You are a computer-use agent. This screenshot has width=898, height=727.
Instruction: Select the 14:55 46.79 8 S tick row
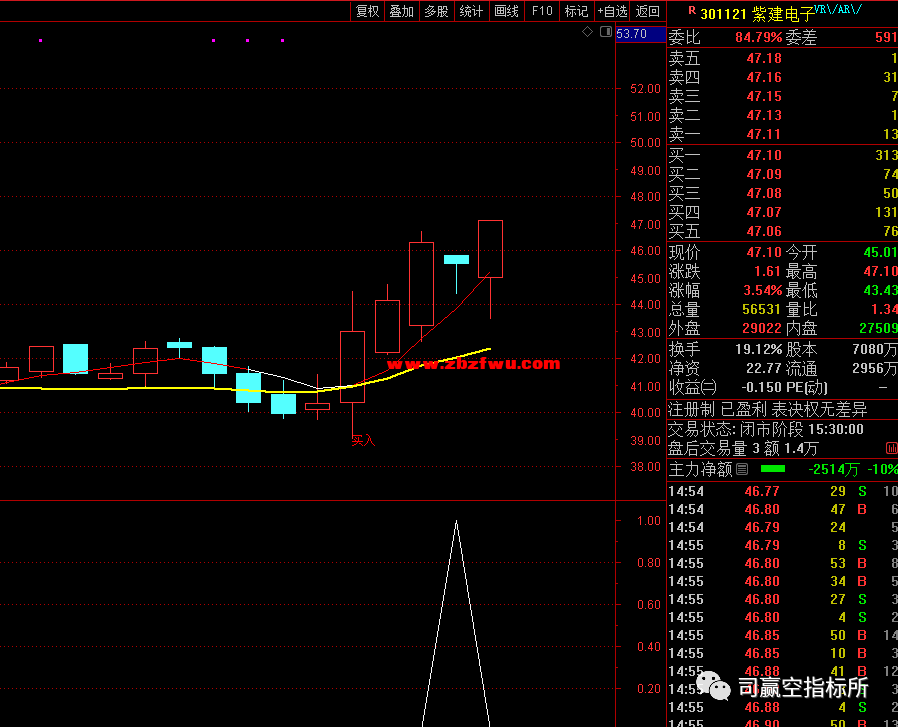coord(782,545)
